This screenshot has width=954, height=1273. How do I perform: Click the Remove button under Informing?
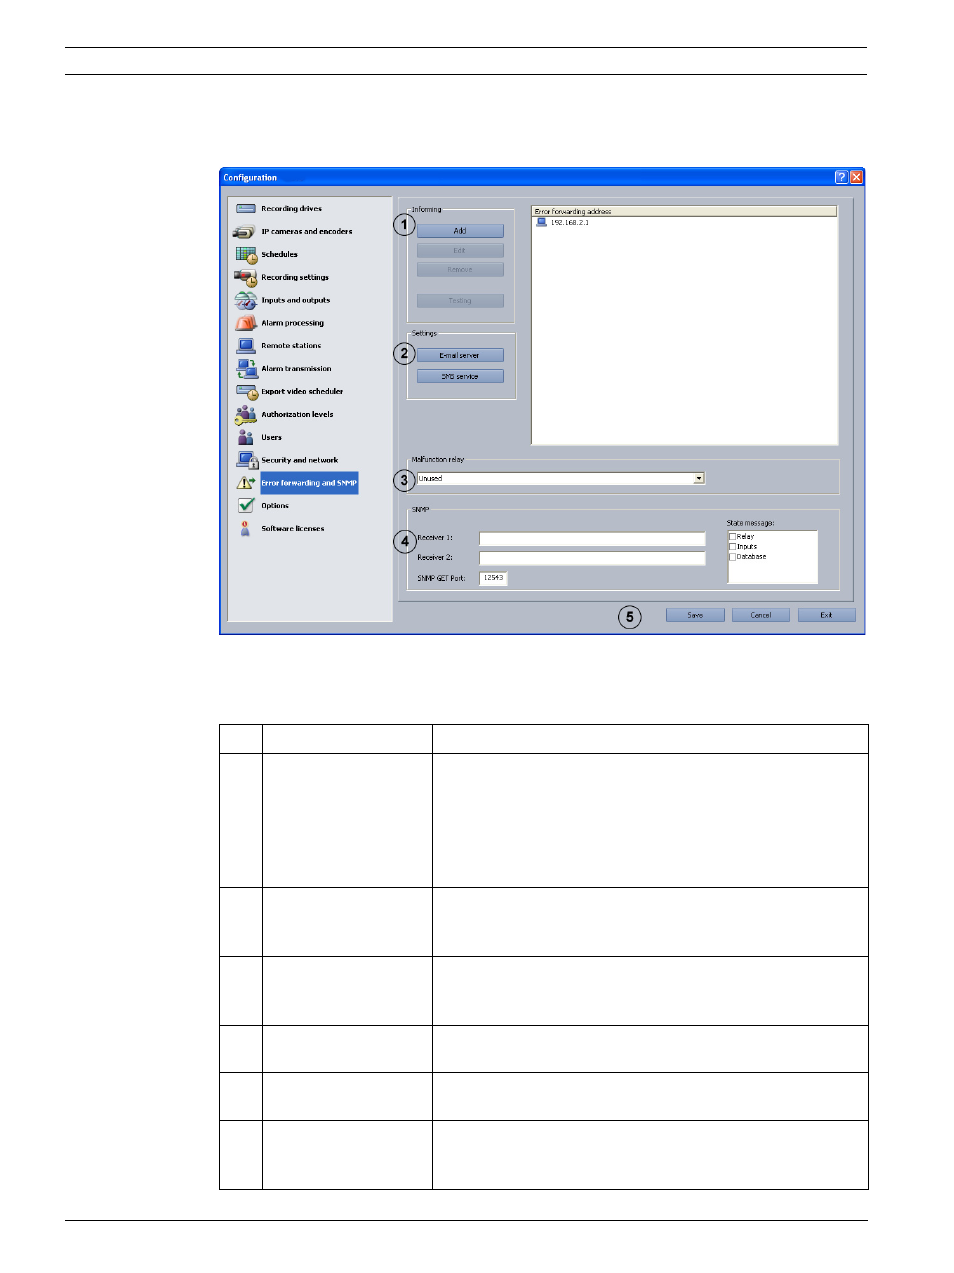460,270
